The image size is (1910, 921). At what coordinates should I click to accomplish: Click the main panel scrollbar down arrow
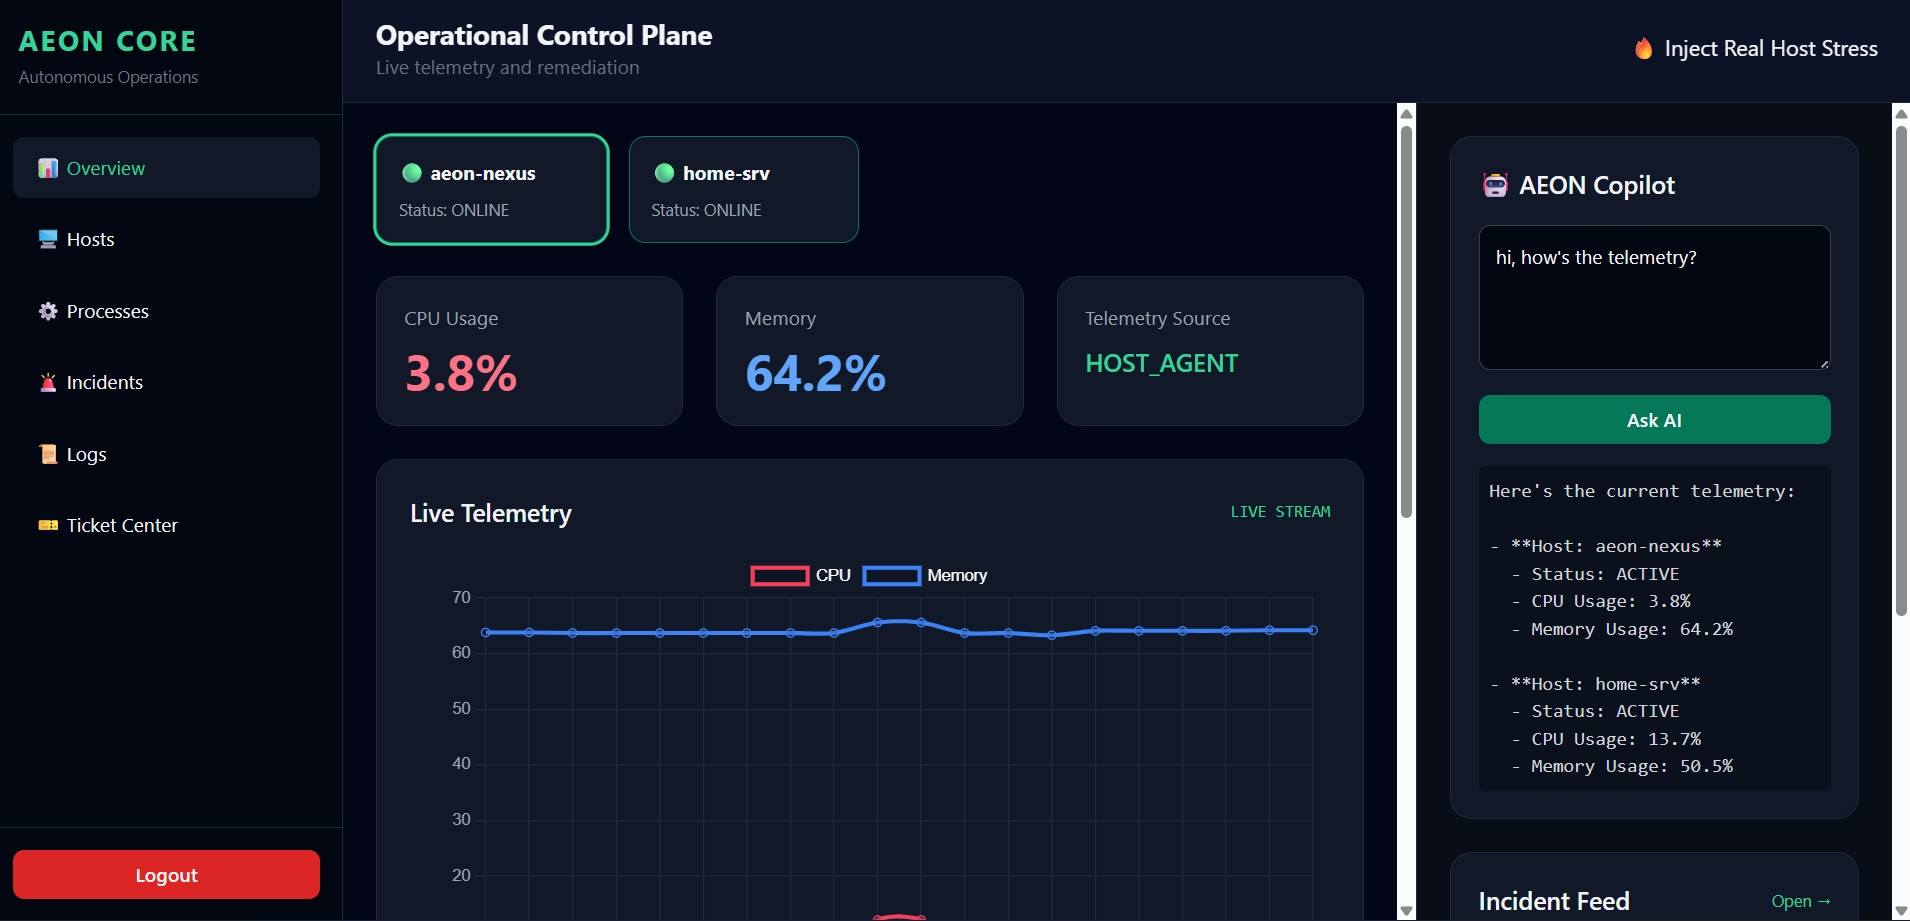tap(1406, 911)
